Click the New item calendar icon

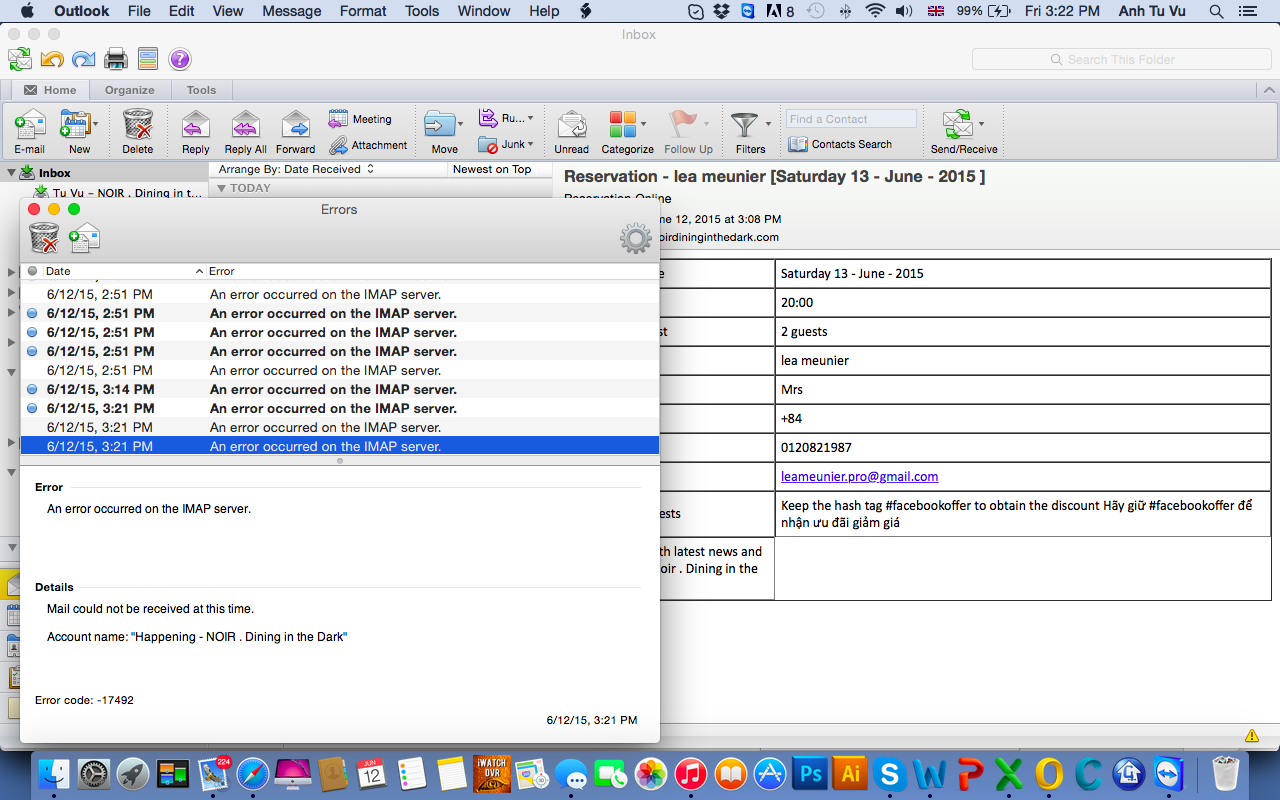point(75,125)
